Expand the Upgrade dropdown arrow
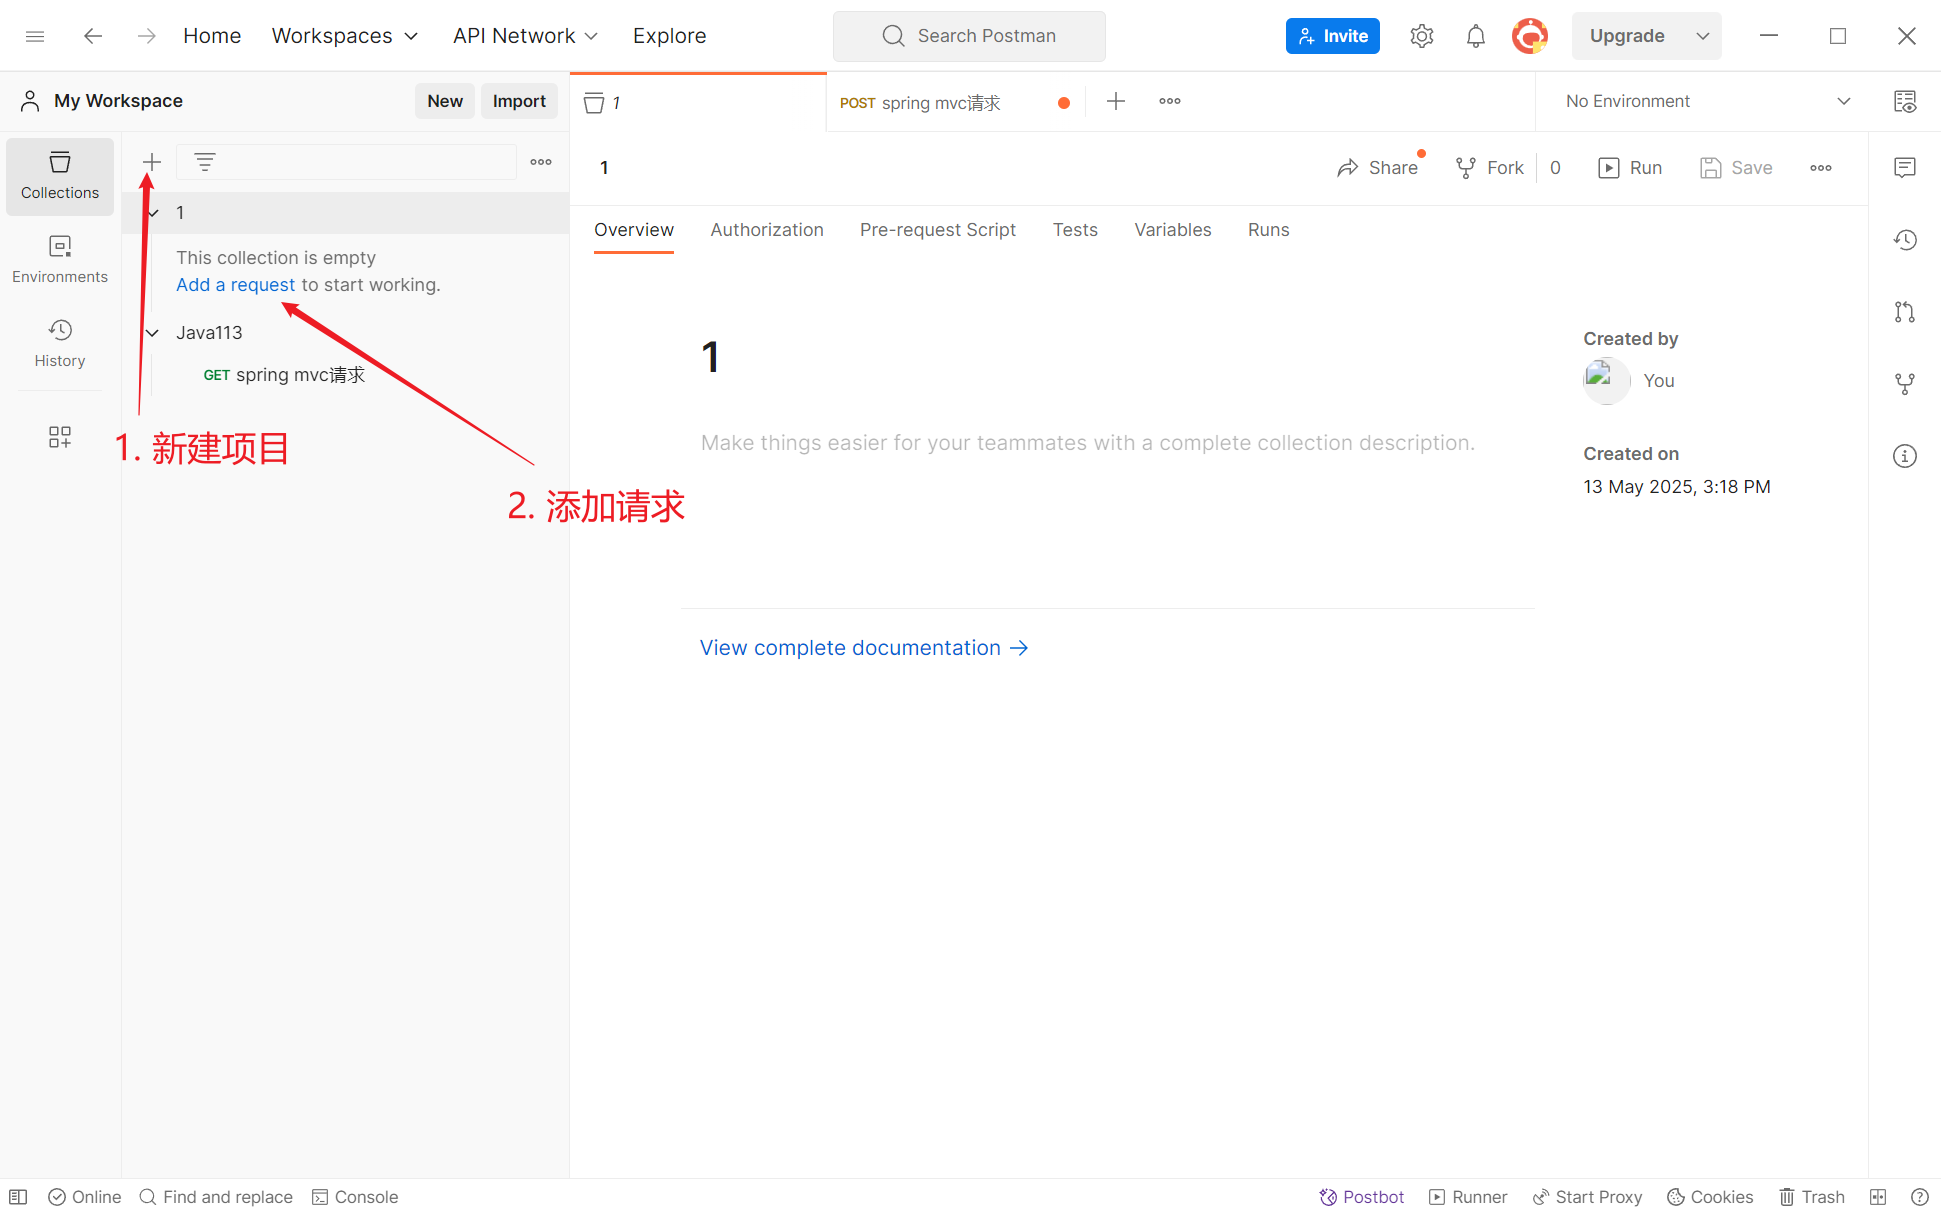This screenshot has width=1941, height=1215. click(1702, 36)
